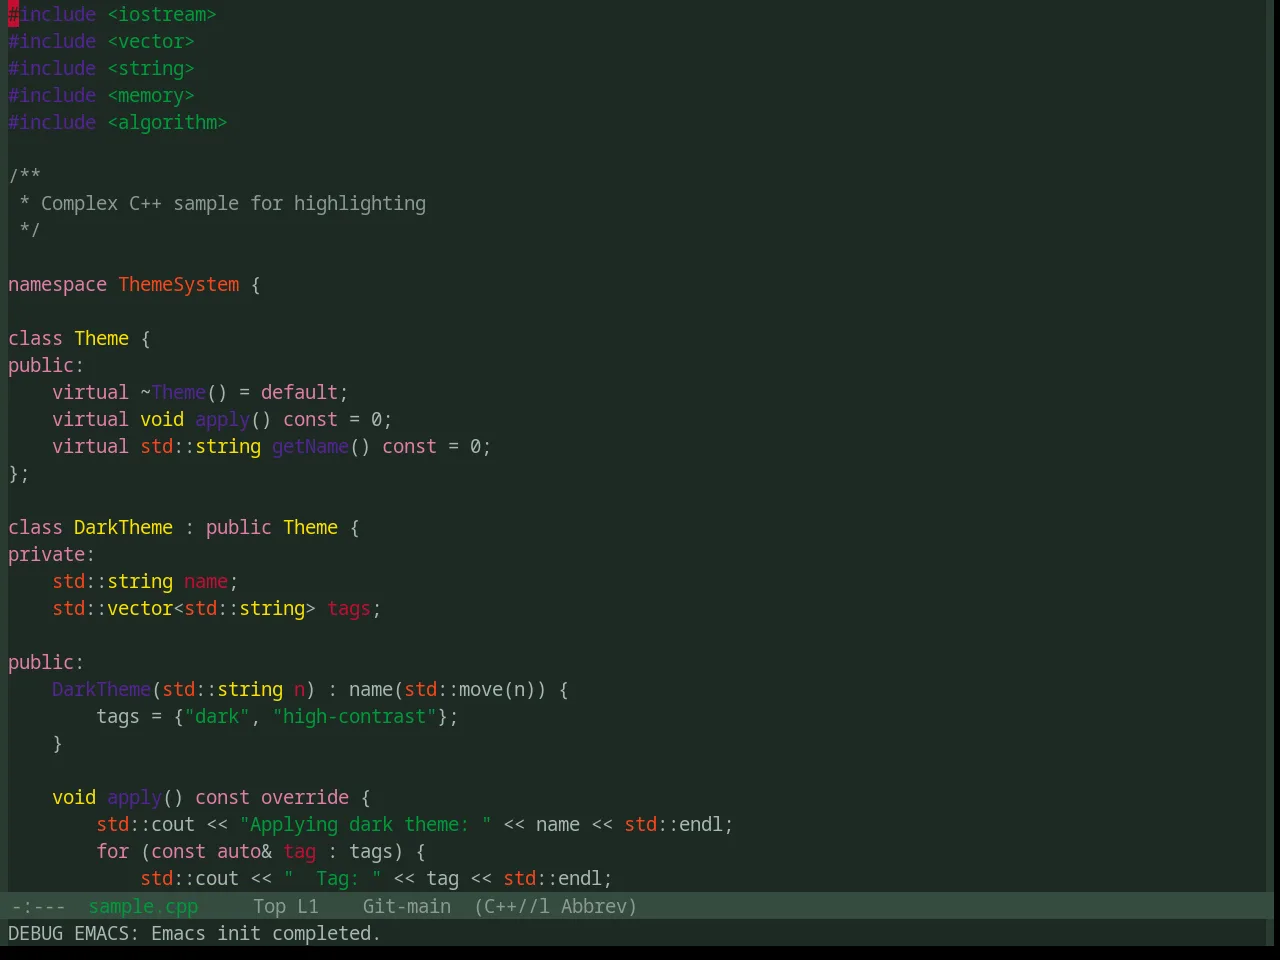Image resolution: width=1280 pixels, height=960 pixels.
Task: Click on '<string>' in the include line
Action: coord(151,69)
